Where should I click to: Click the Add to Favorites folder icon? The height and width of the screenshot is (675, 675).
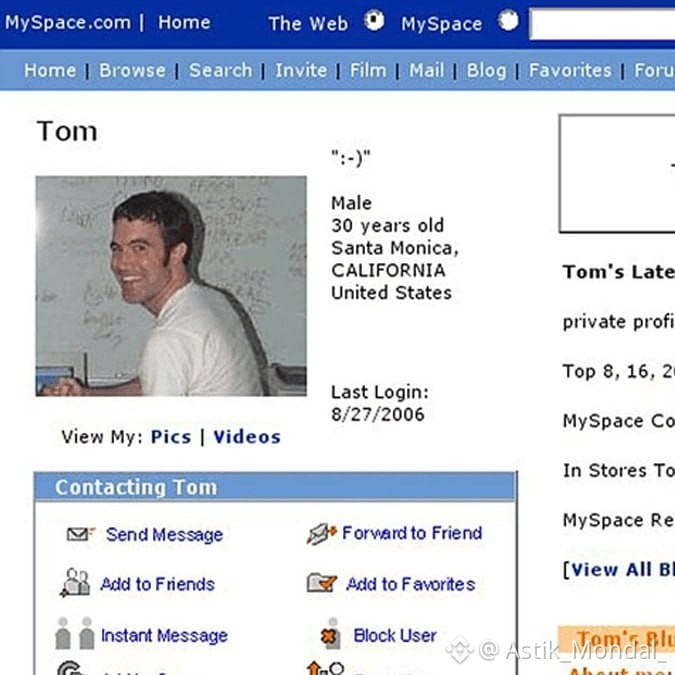[x=322, y=583]
